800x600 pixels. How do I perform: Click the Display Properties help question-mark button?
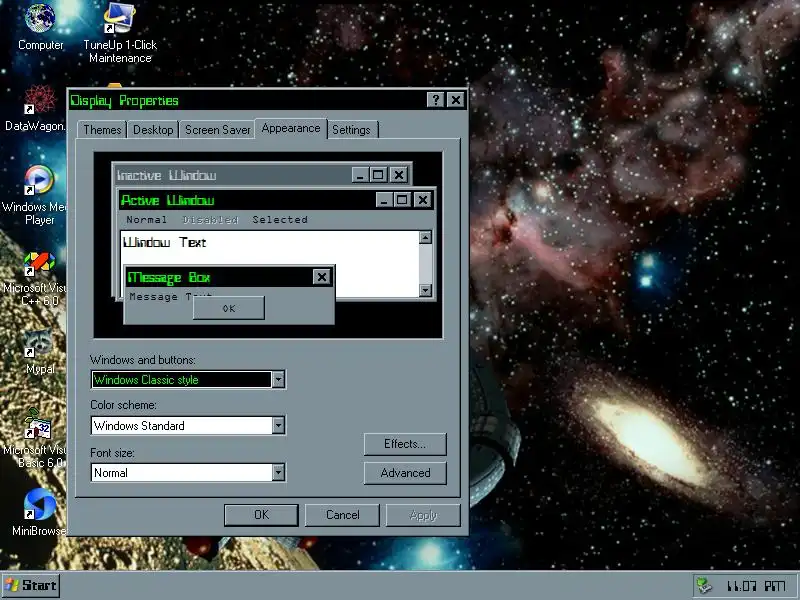pos(435,100)
